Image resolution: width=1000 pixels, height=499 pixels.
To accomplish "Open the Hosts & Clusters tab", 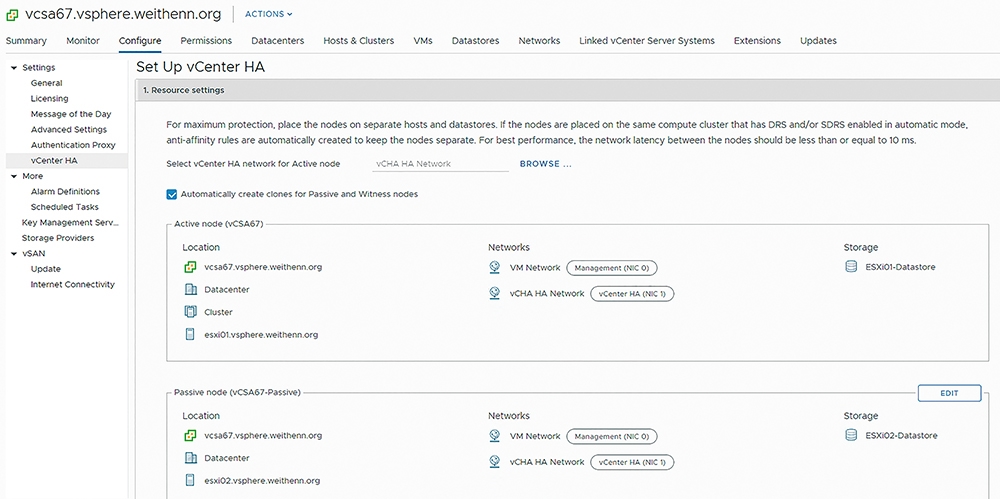I will click(358, 41).
